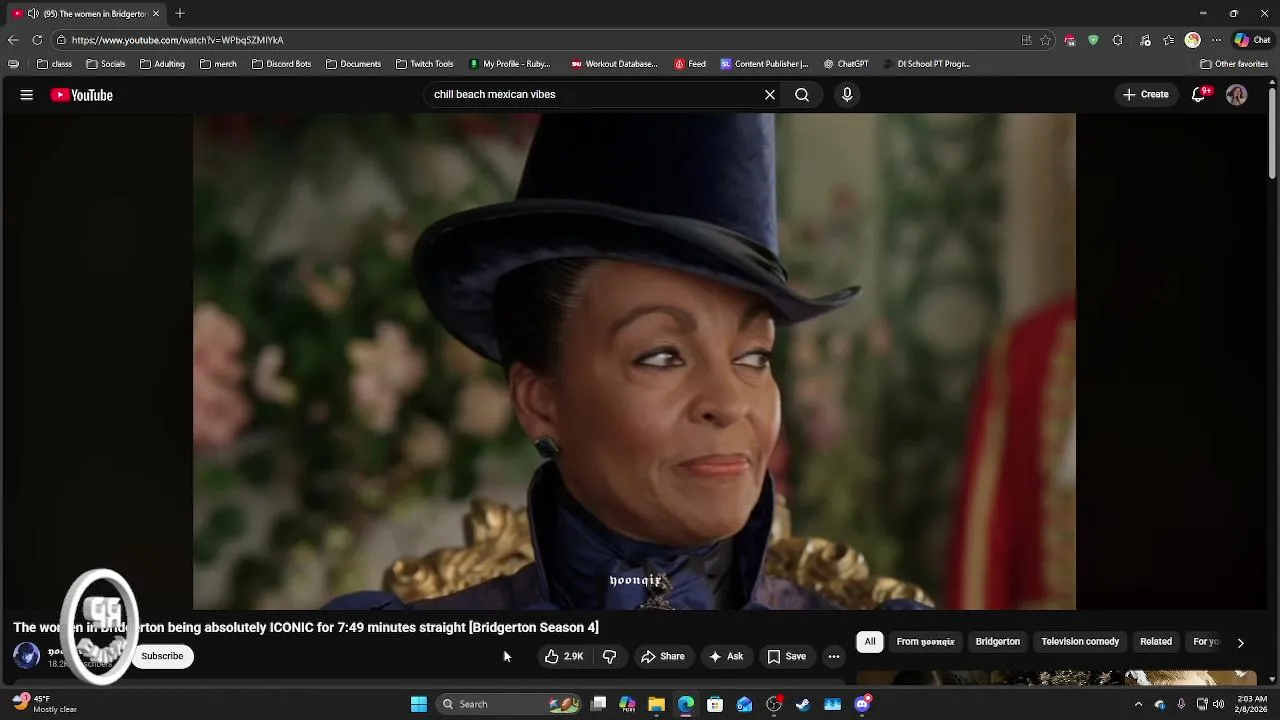Open browser settings and more ellipsis
This screenshot has height=720, width=1280.
tap(1216, 40)
